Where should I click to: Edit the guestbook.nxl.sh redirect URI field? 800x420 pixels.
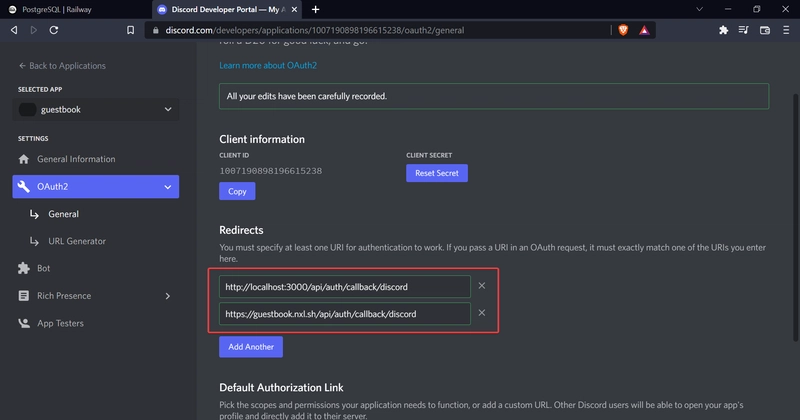pos(345,314)
